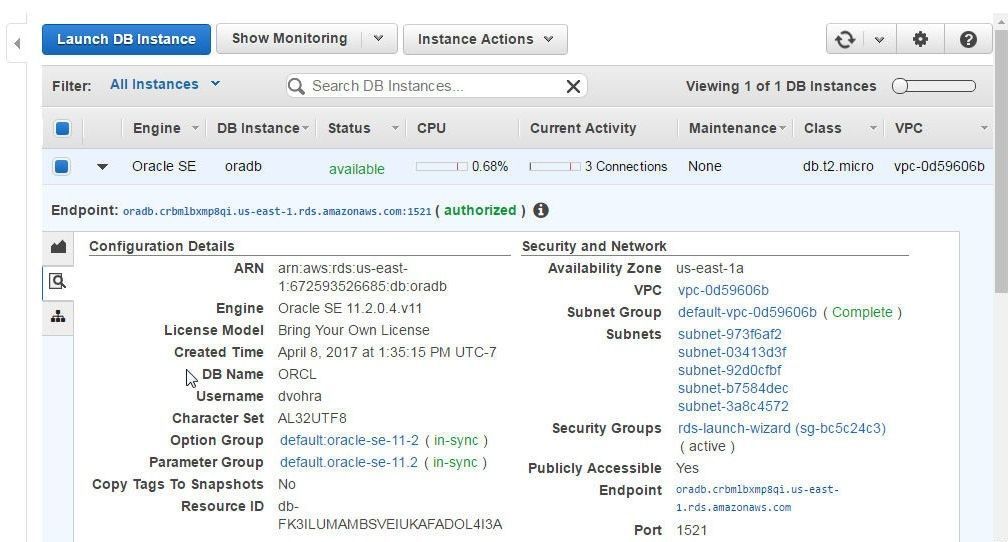Click the info icon next to authorized
This screenshot has height=542, width=1008.
click(541, 210)
